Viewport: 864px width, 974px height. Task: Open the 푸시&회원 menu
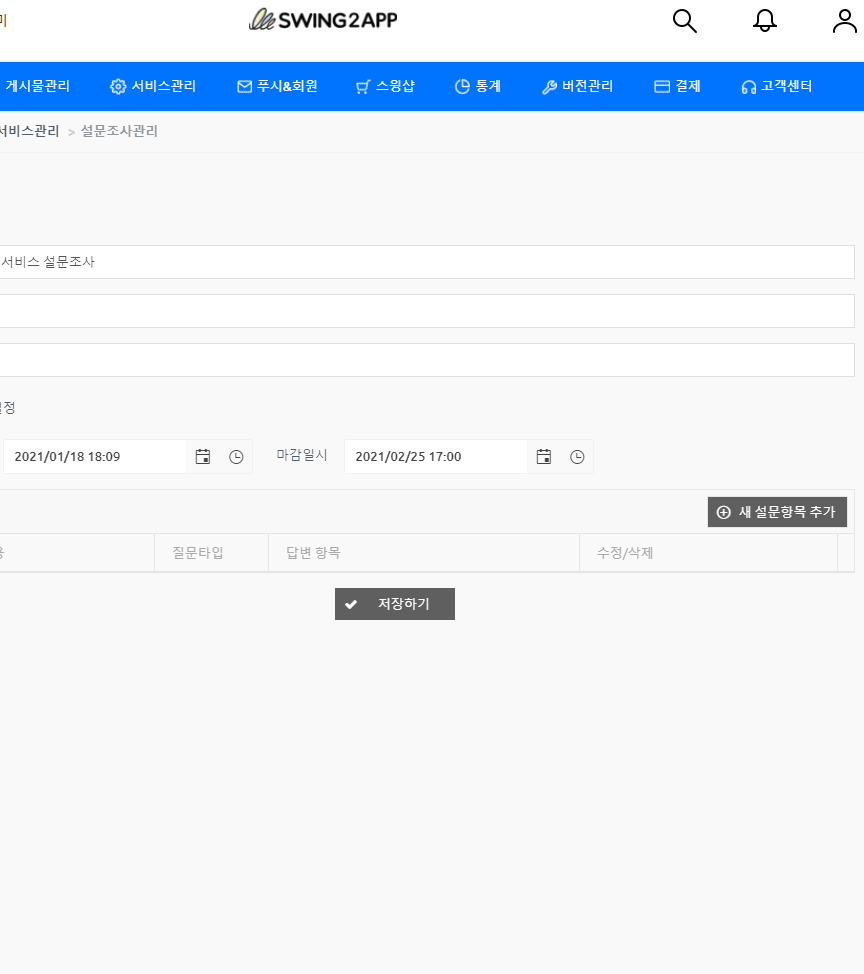pyautogui.click(x=277, y=87)
